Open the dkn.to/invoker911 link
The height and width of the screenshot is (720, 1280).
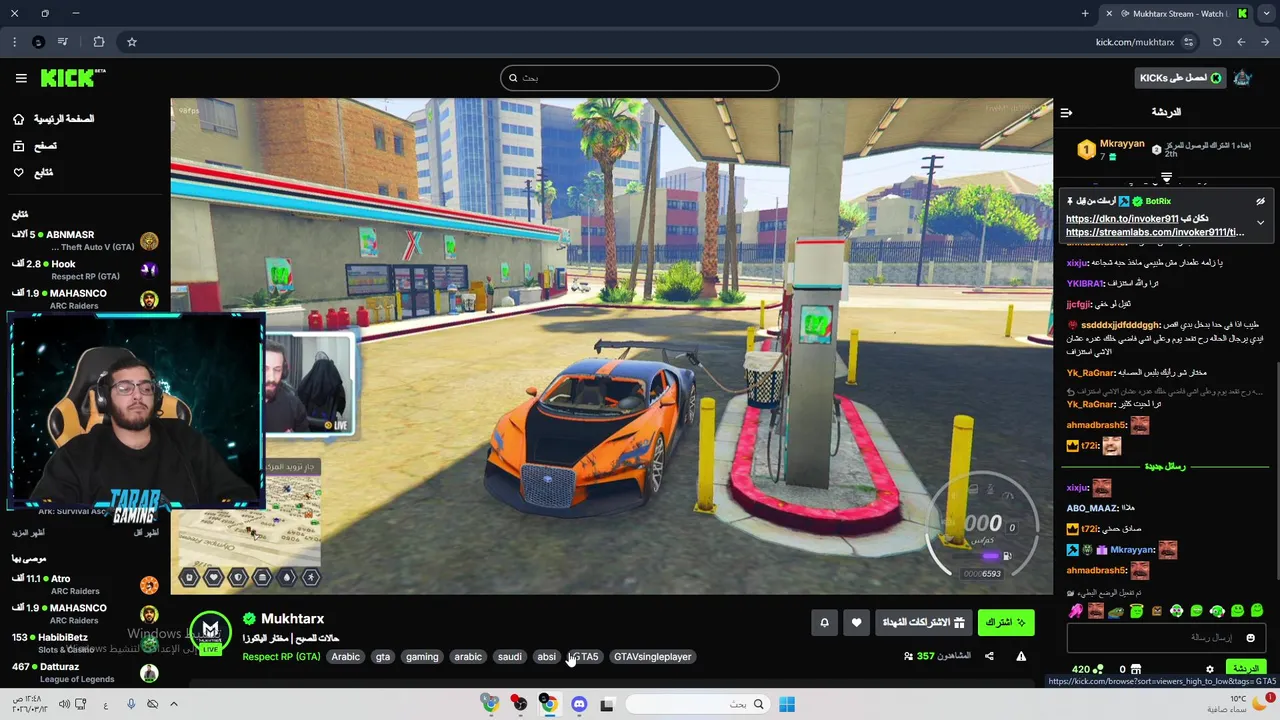(1121, 219)
